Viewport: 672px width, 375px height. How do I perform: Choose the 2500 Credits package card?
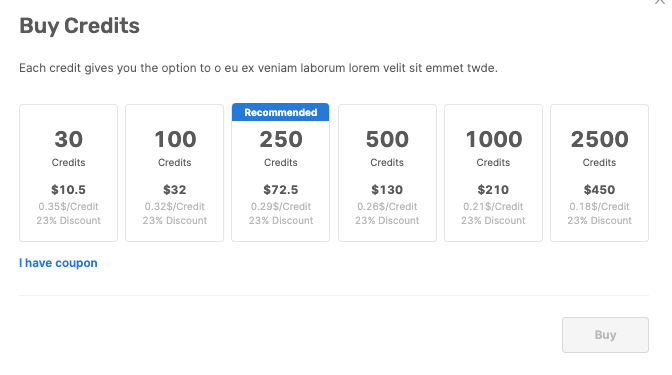click(x=600, y=173)
